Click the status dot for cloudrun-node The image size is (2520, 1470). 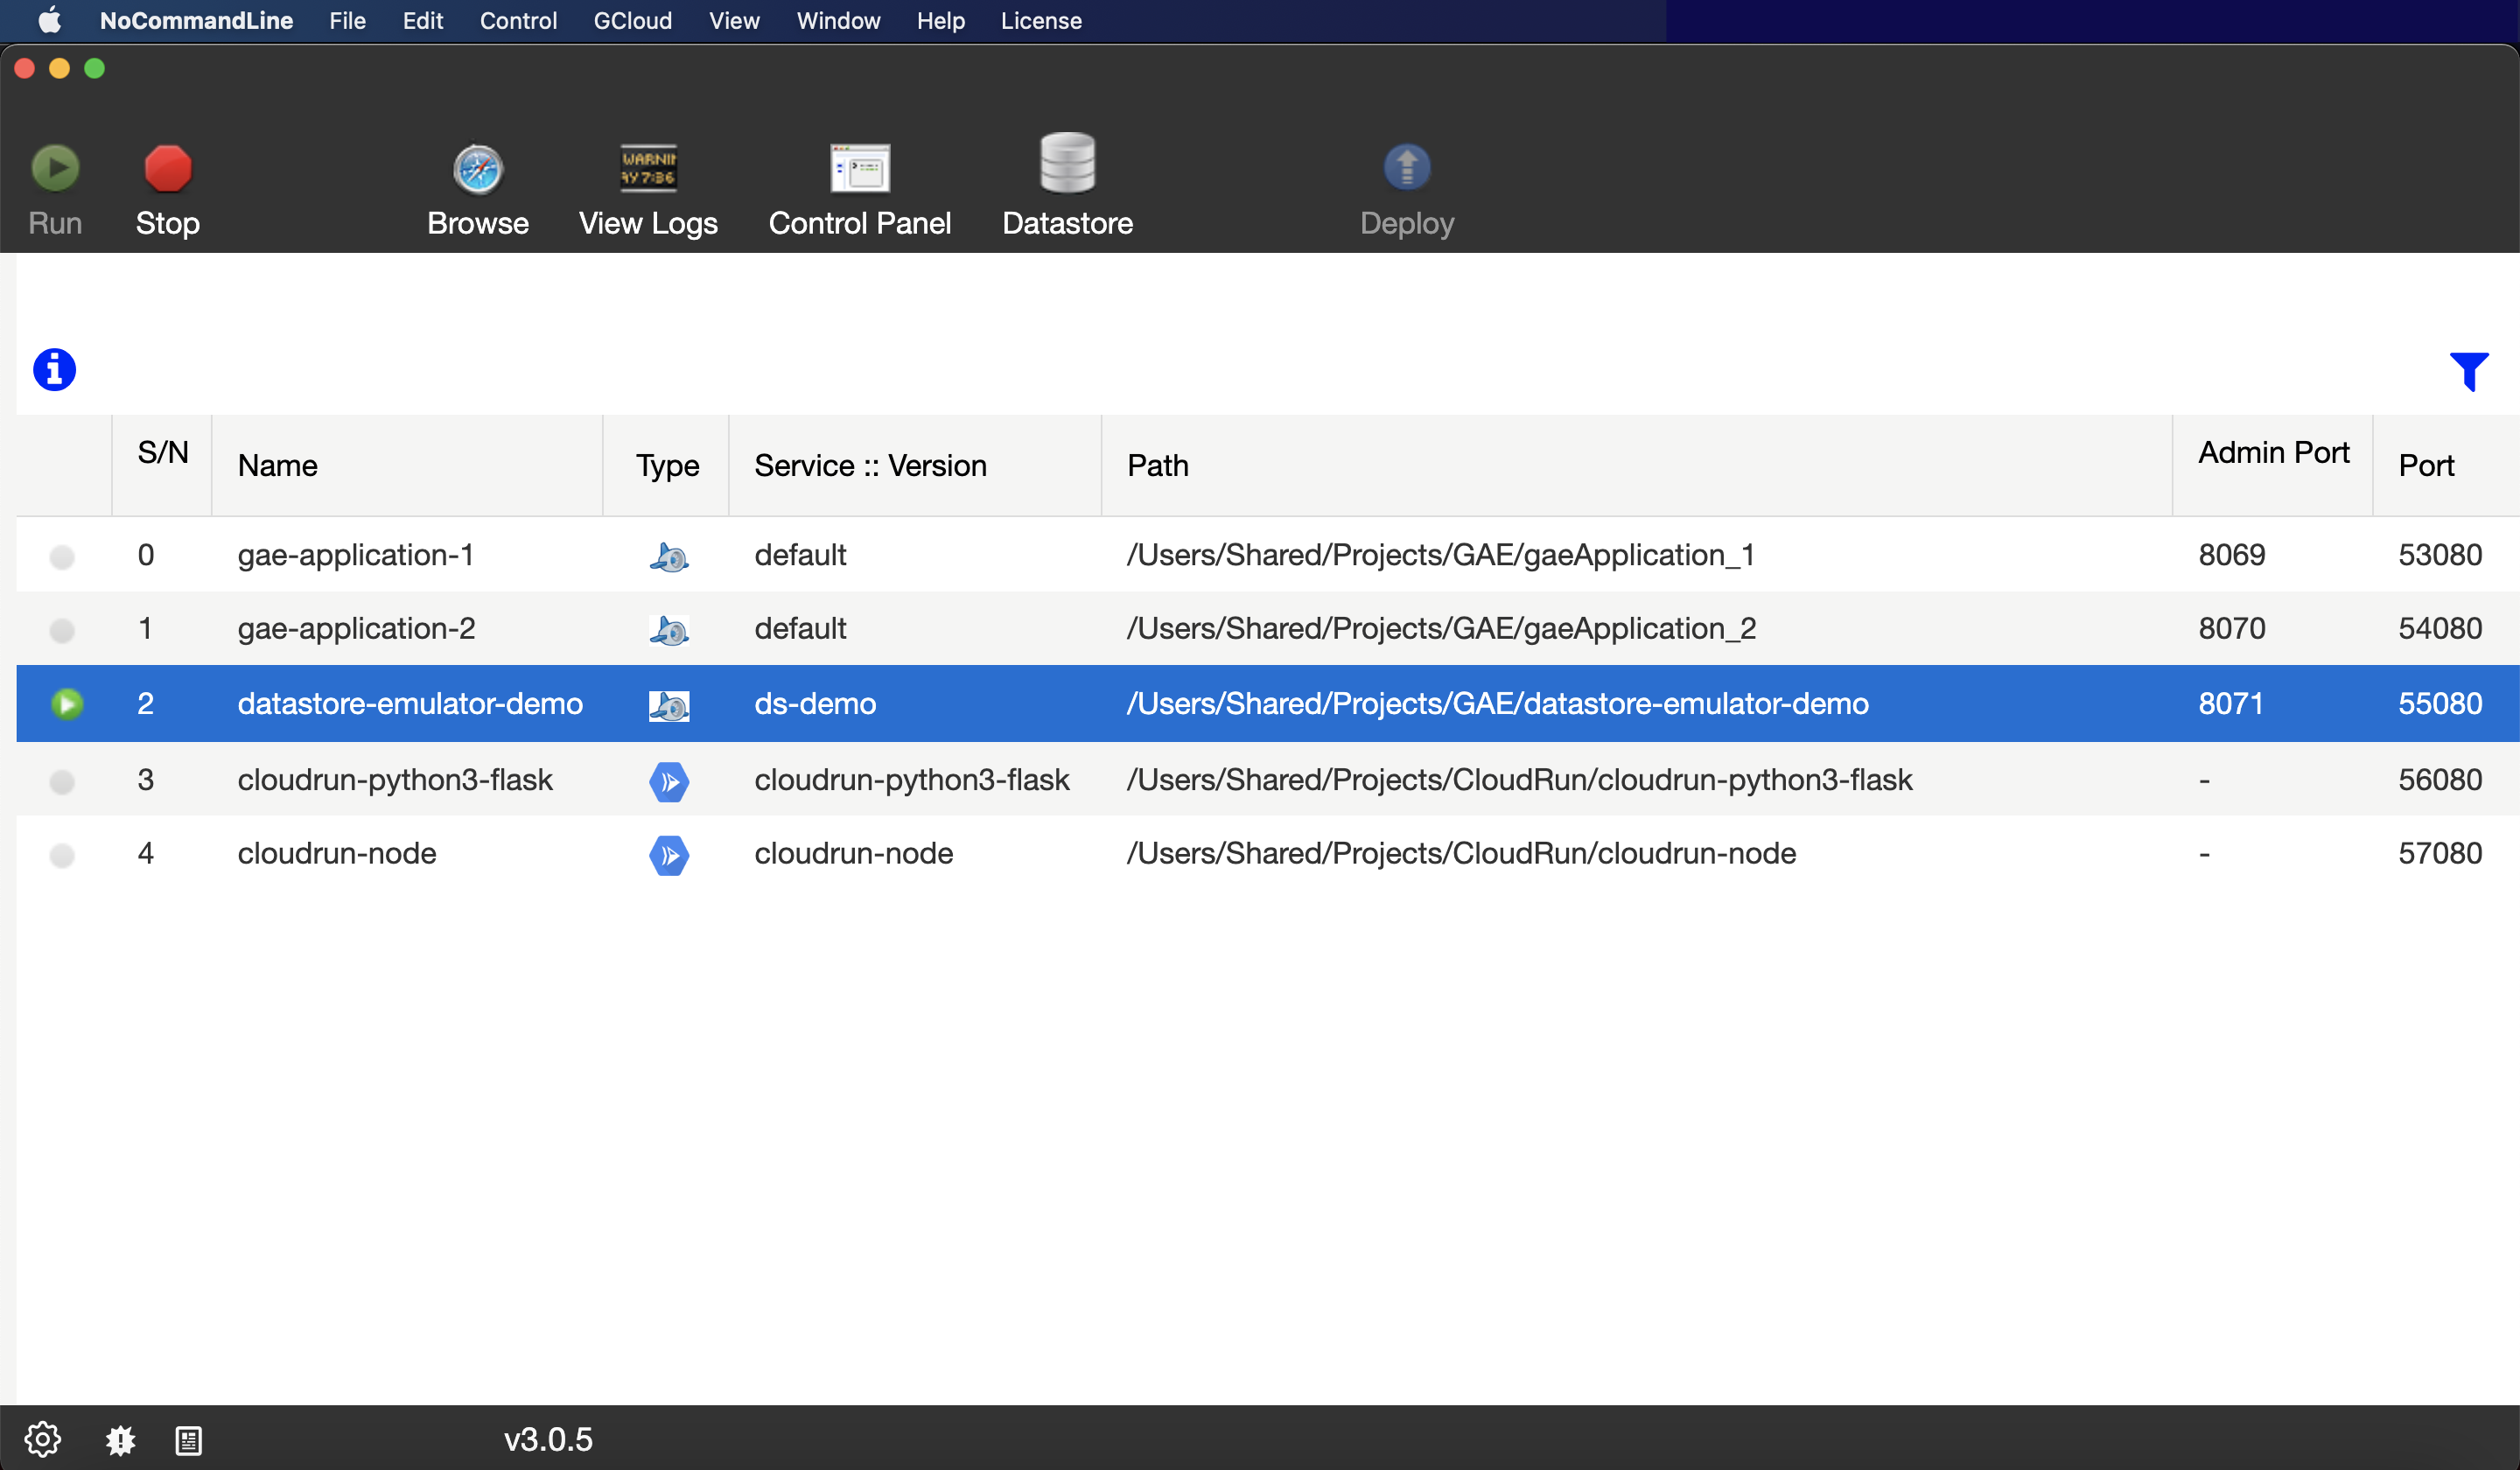tap(62, 855)
